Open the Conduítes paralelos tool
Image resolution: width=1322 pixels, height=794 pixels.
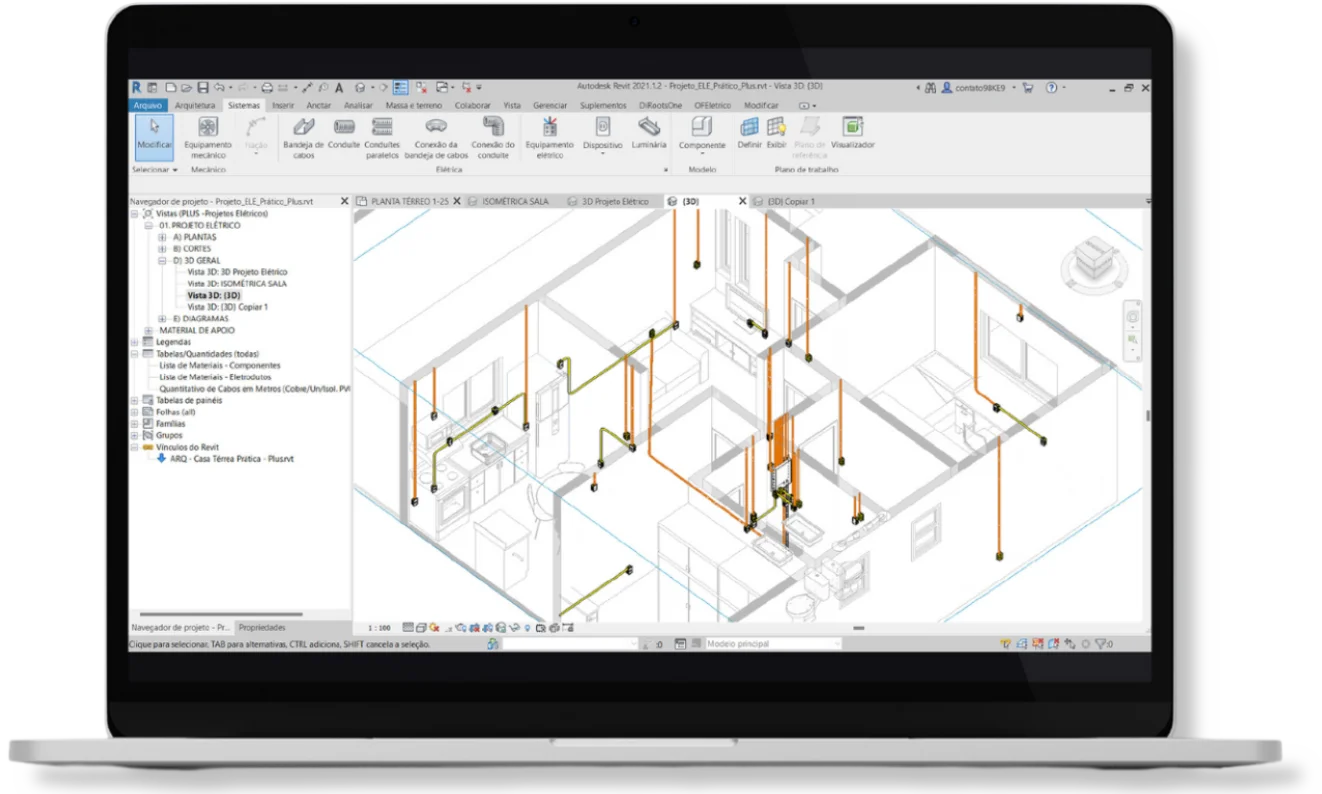(x=382, y=137)
